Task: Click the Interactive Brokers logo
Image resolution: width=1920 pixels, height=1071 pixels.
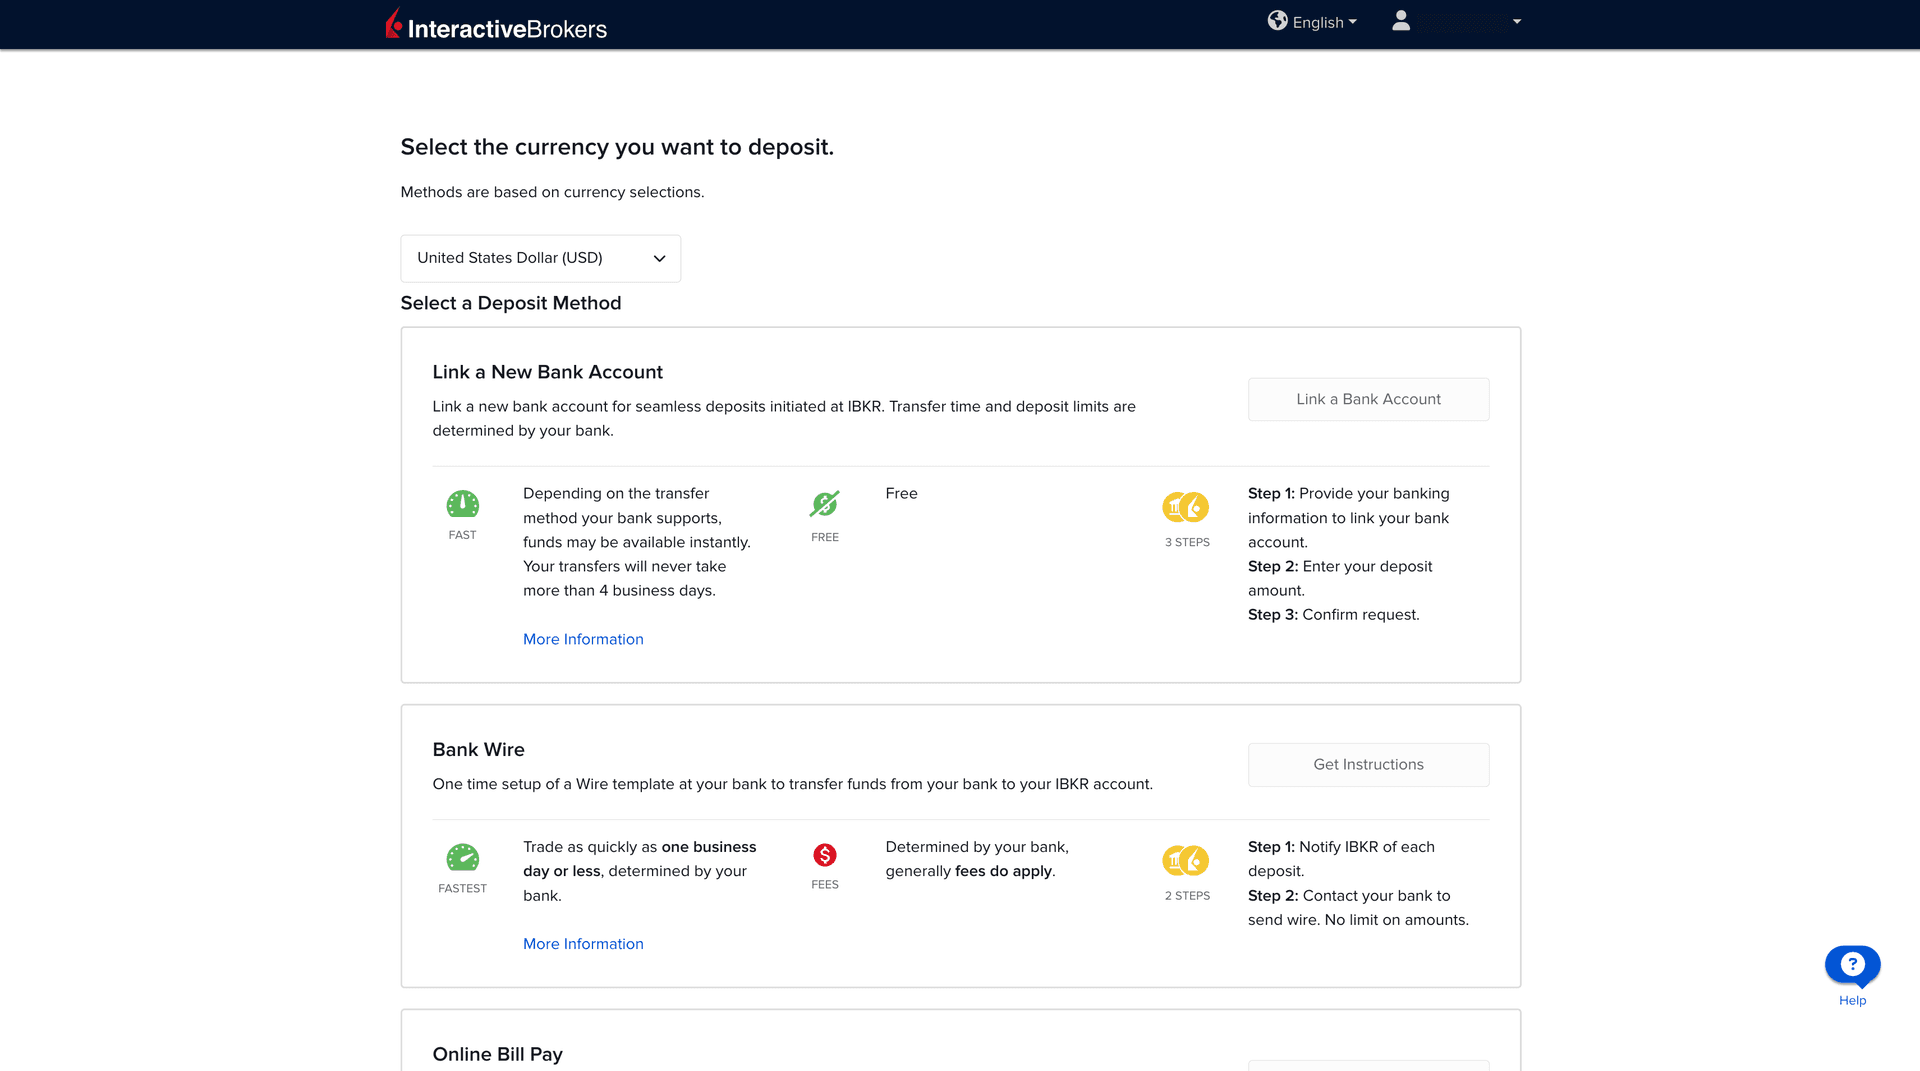Action: (x=496, y=24)
